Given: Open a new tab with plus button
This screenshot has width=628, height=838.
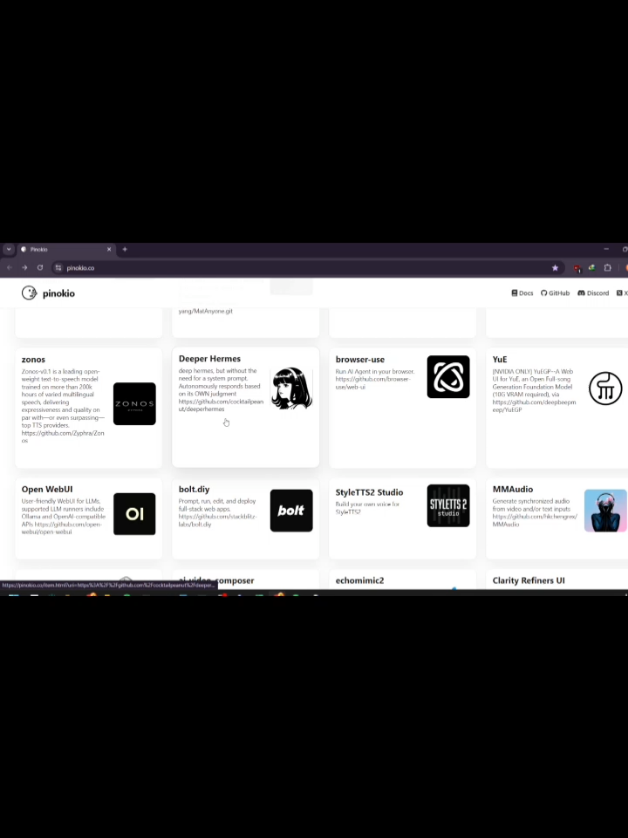Looking at the screenshot, I should 125,250.
